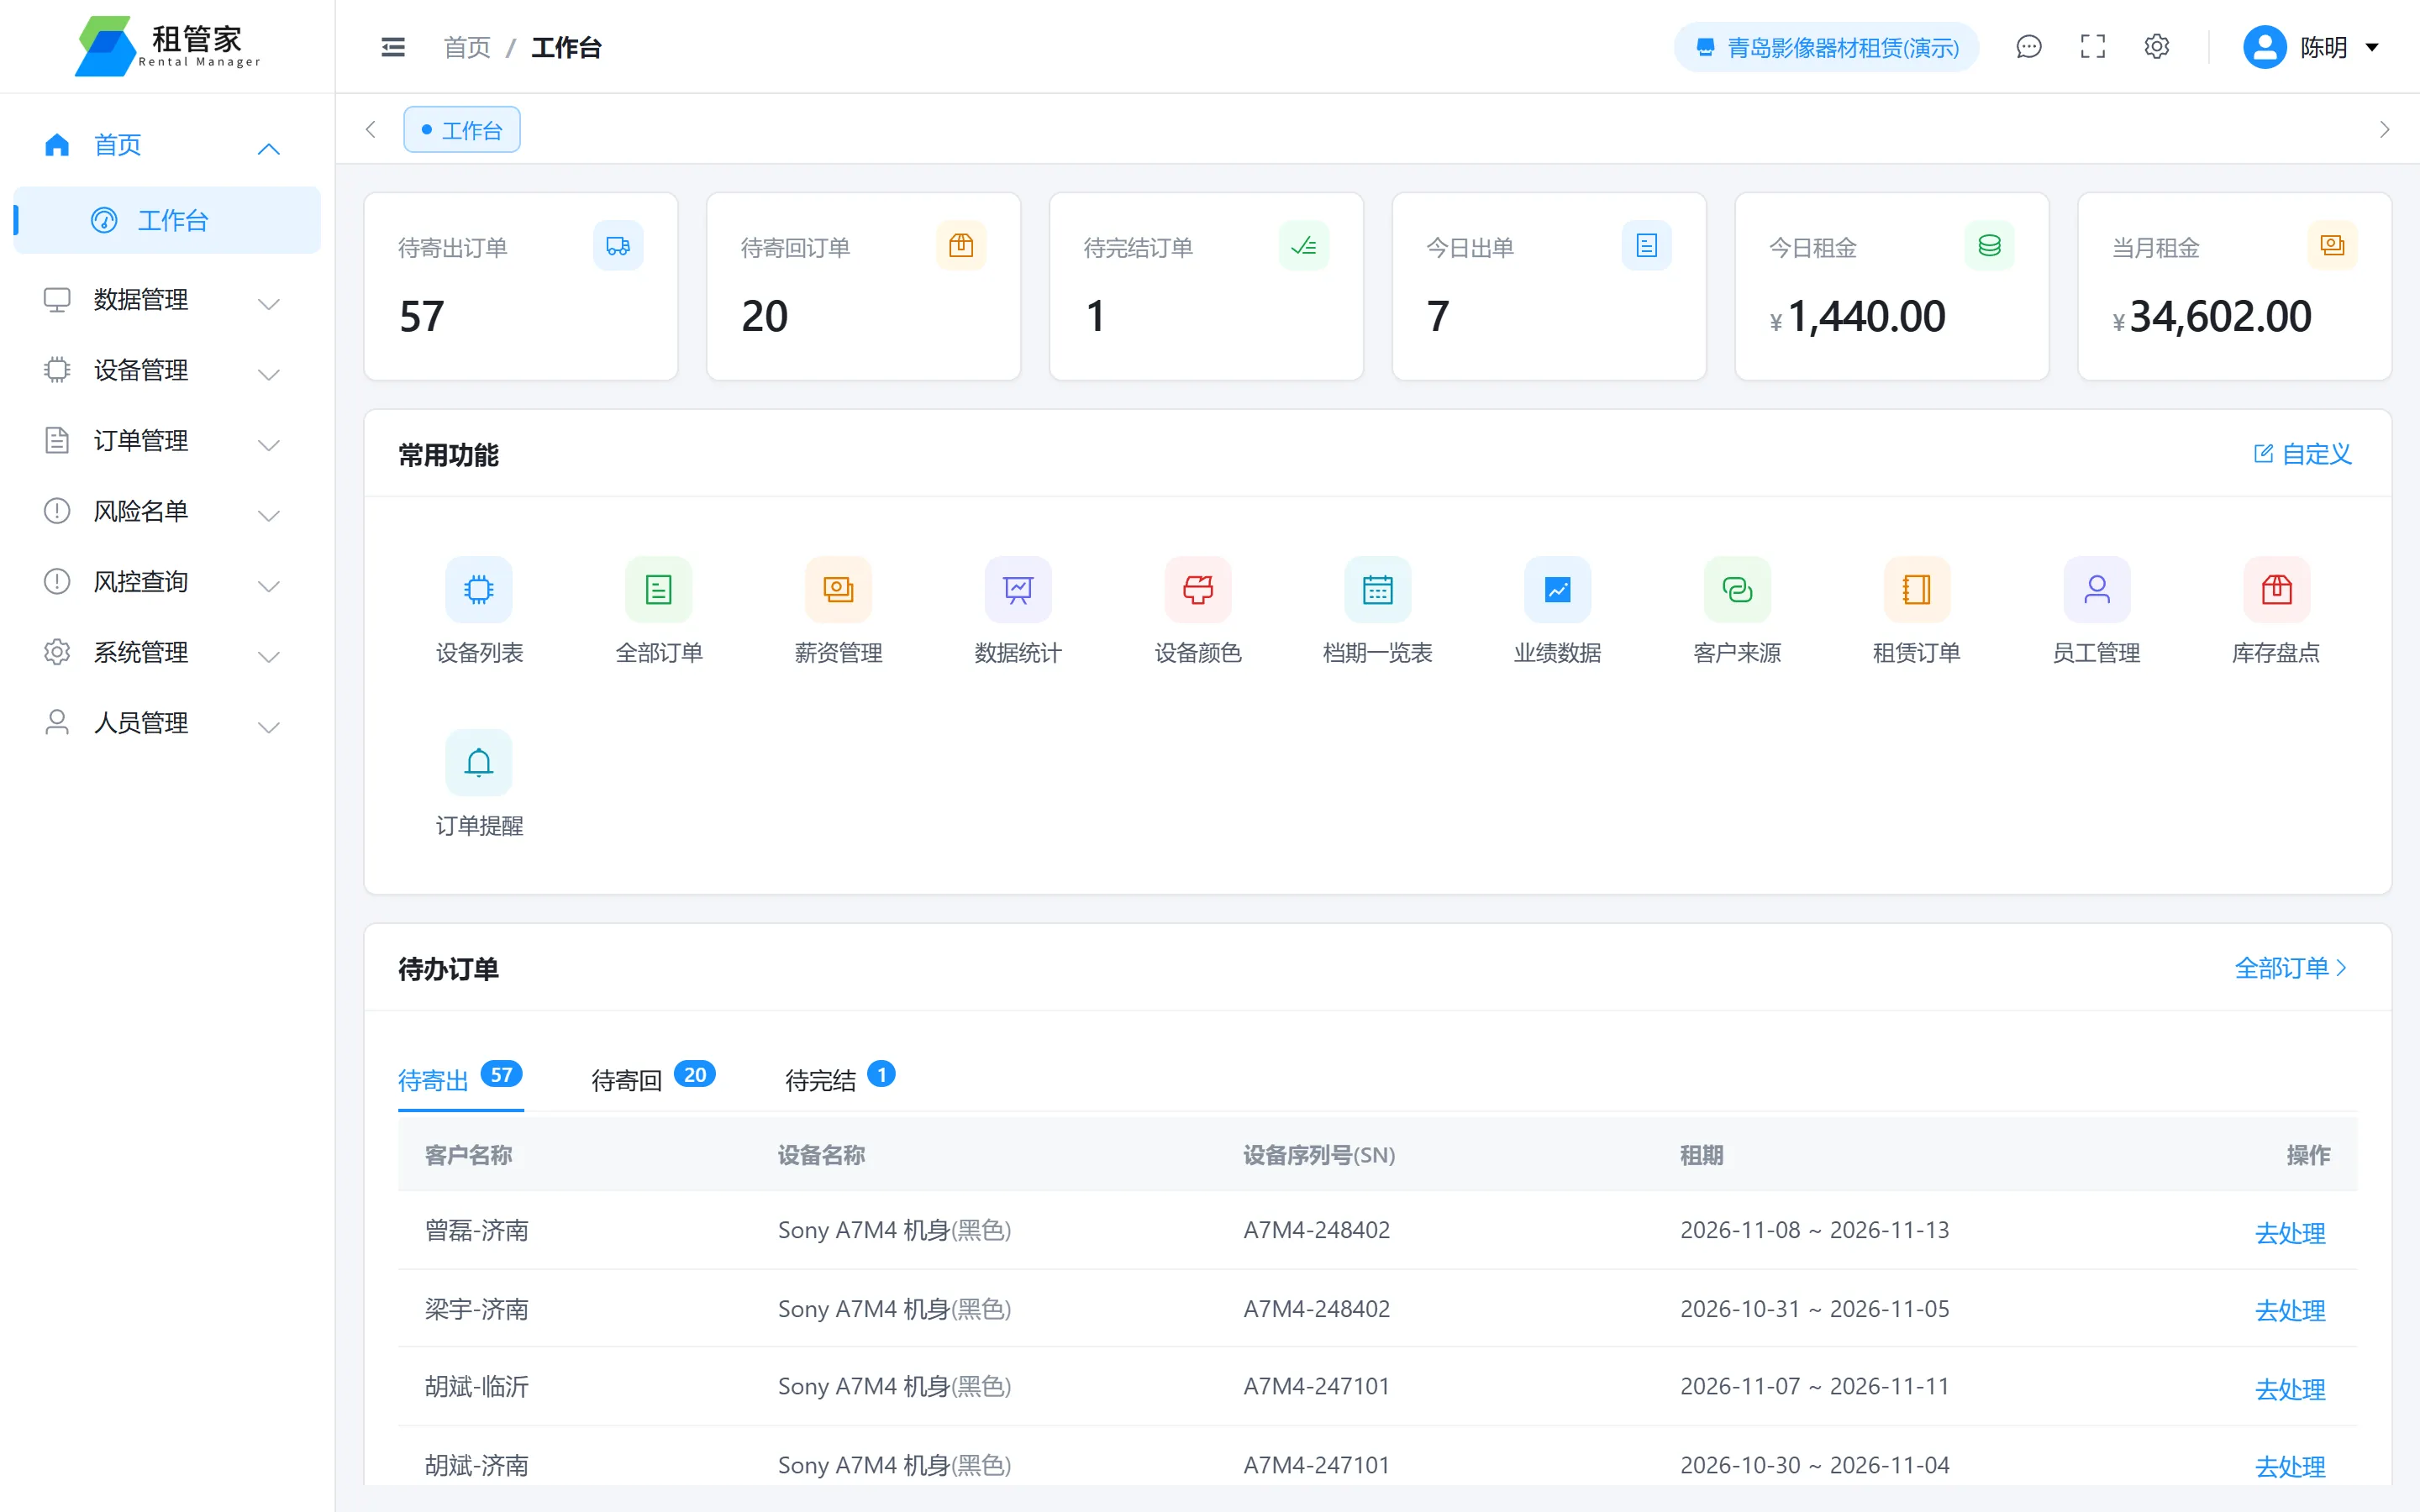
Task: Select 工作台 in the sidebar
Action: [166, 220]
